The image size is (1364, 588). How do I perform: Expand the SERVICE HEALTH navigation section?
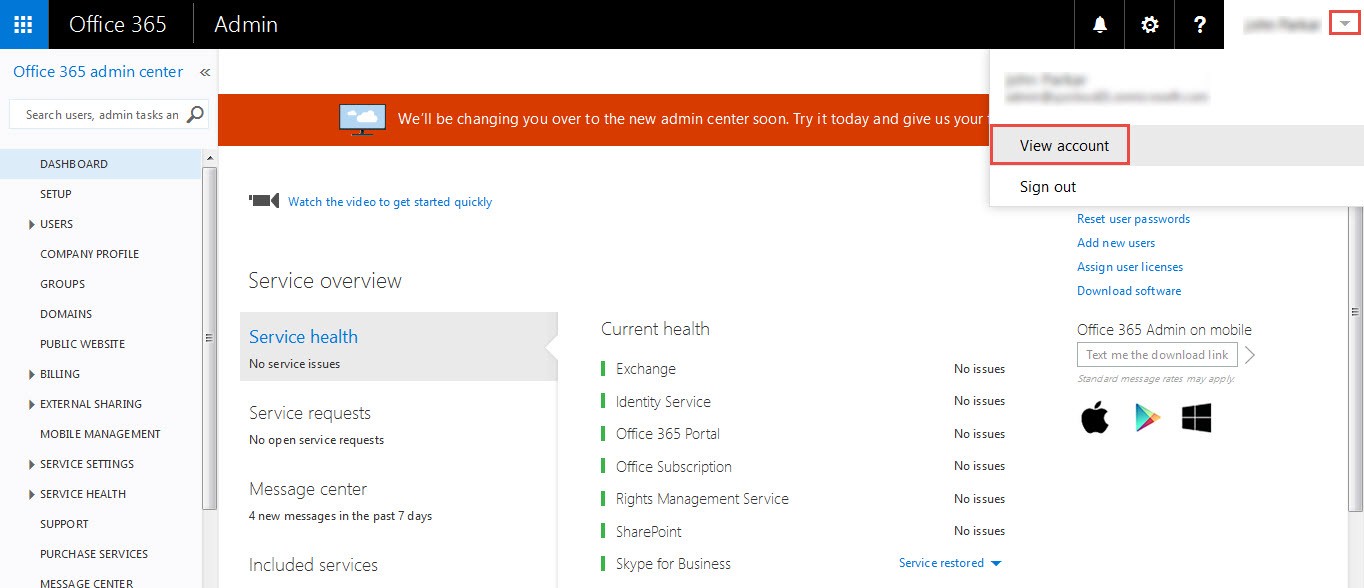[33, 494]
